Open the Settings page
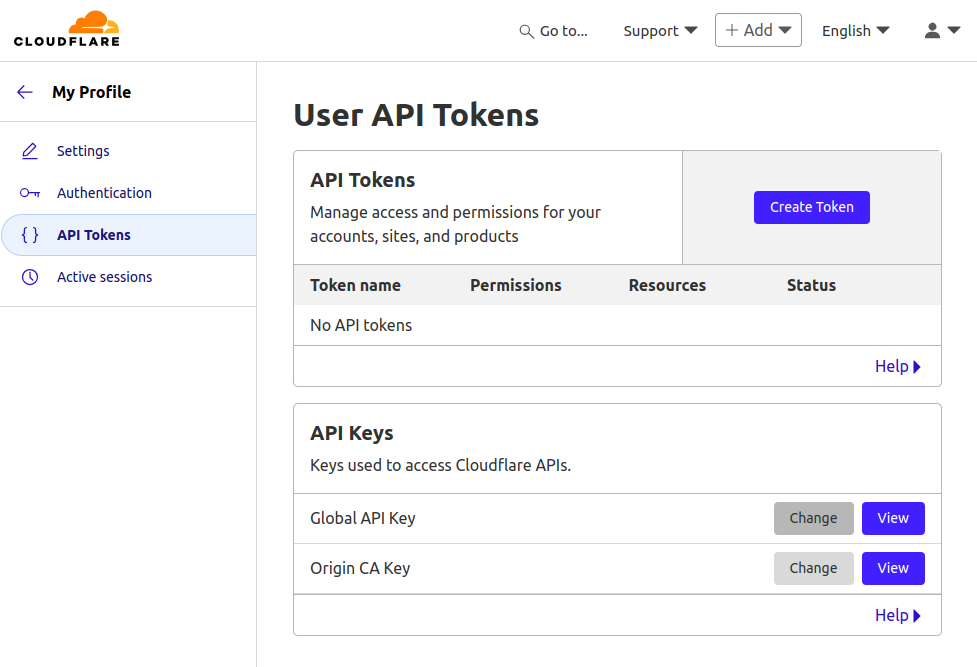 83,150
